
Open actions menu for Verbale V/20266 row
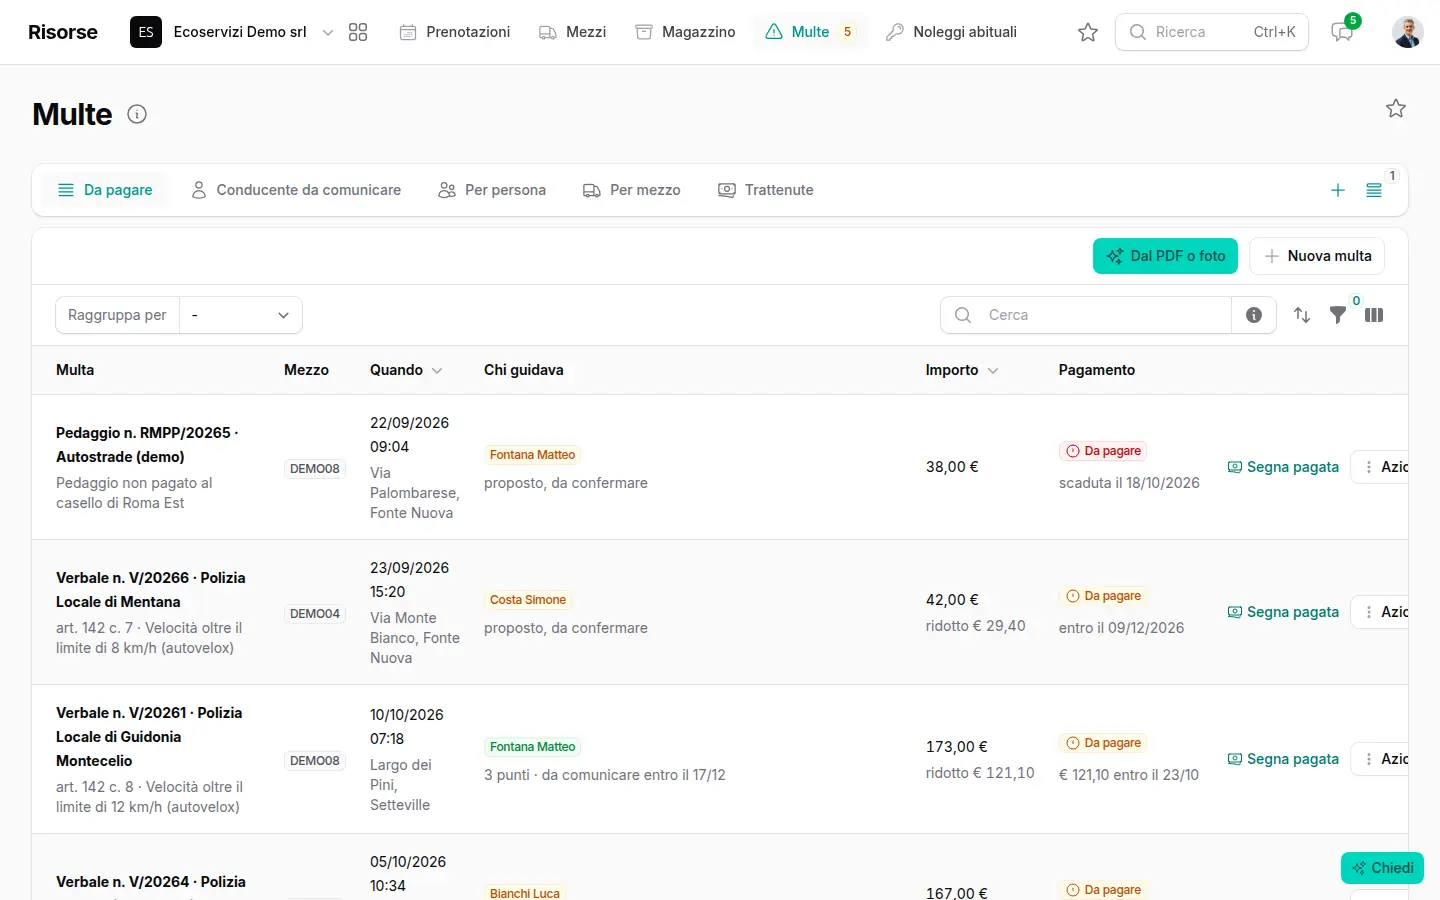1380,612
